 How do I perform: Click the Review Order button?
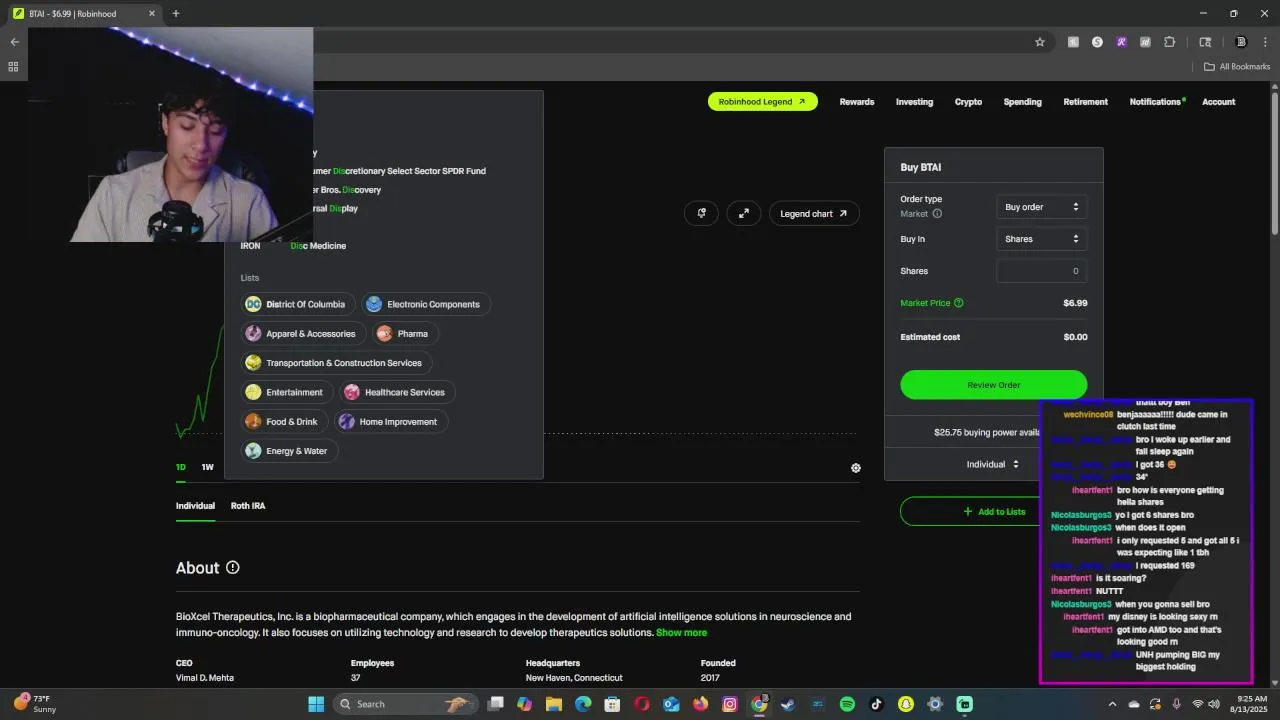coord(993,385)
